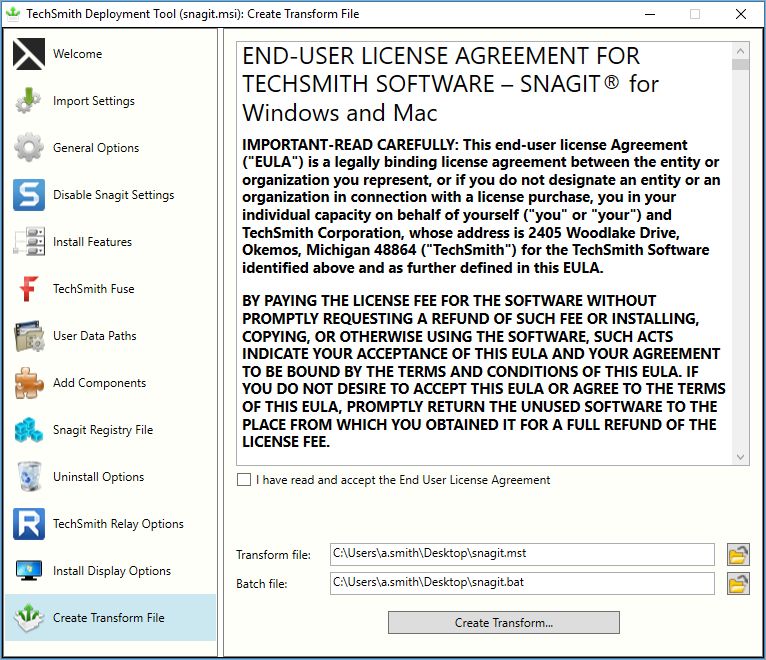The width and height of the screenshot is (766, 660).
Task: Click the EULA heading text
Action: pyautogui.click(x=450, y=84)
